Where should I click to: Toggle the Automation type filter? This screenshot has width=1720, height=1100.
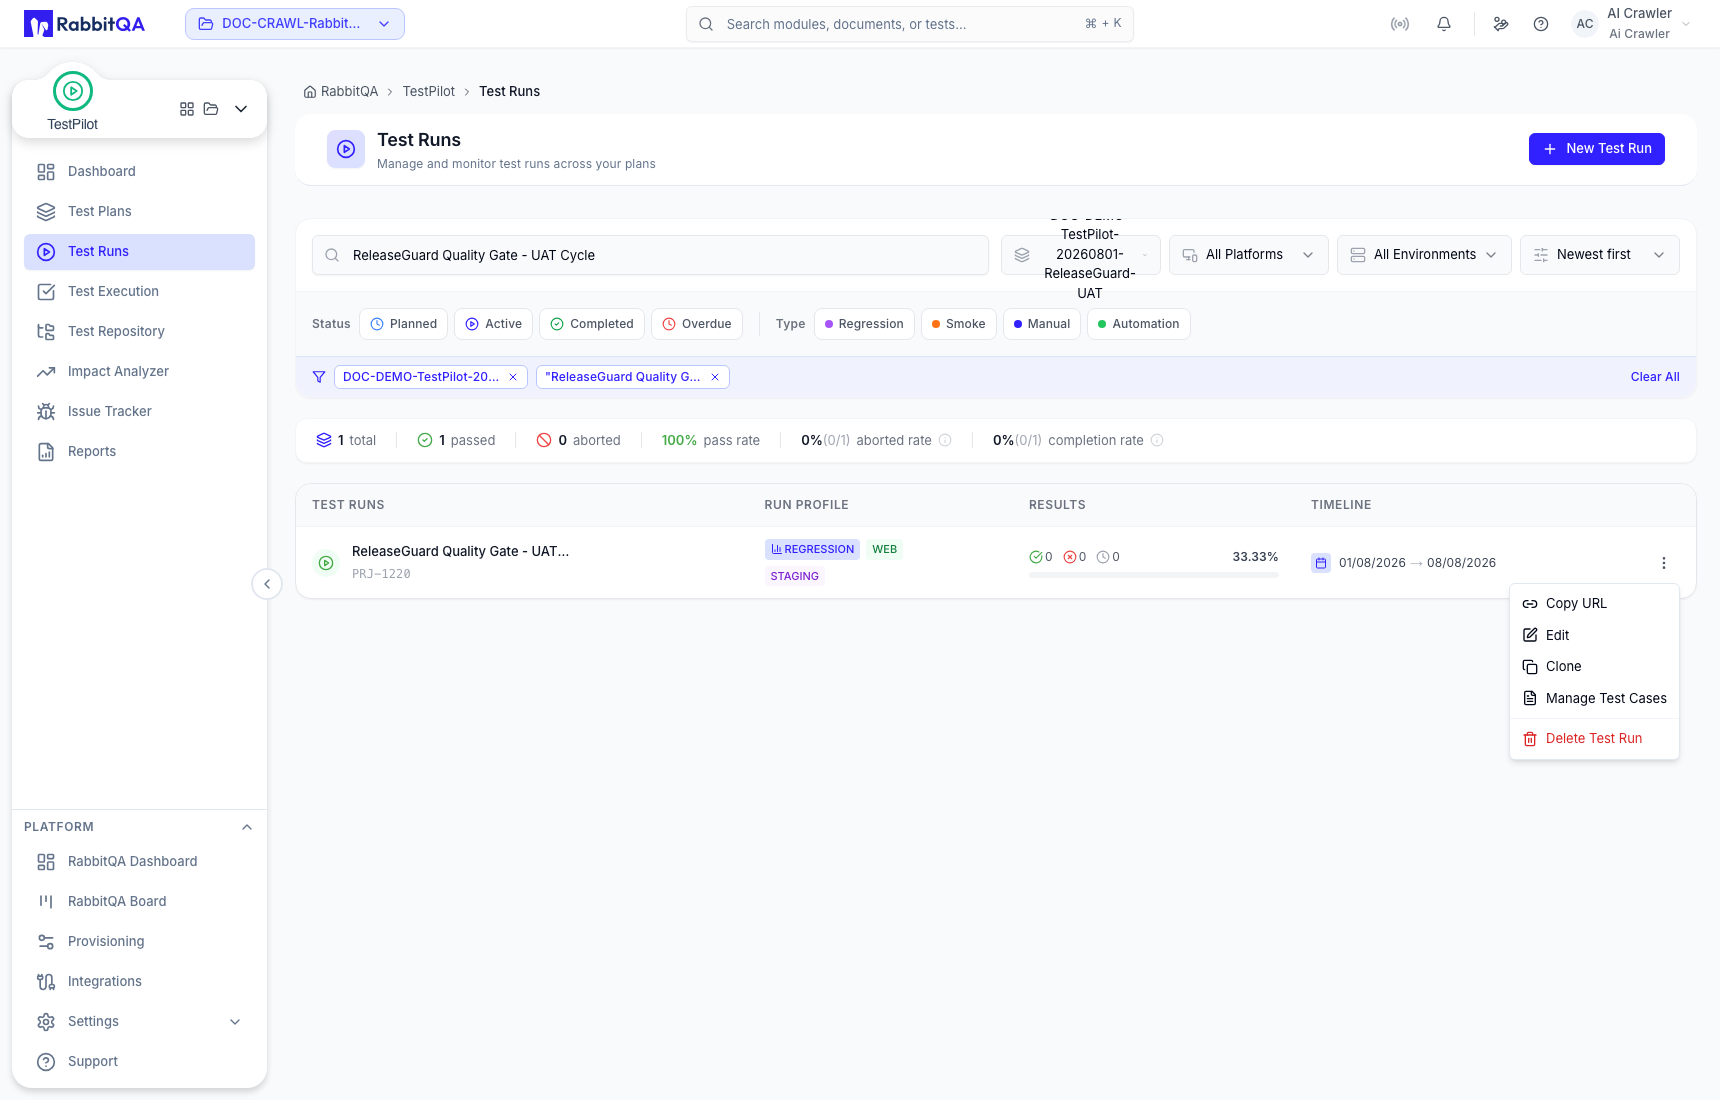(x=1139, y=324)
